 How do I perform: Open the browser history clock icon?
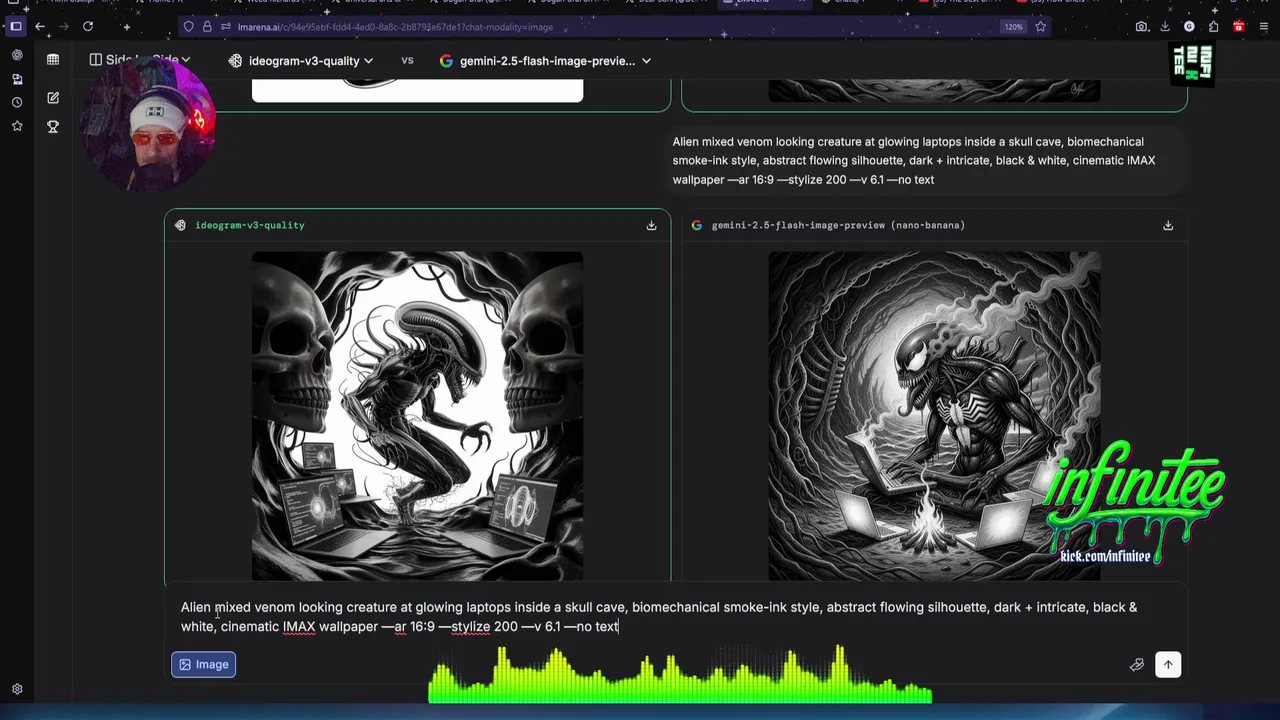click(17, 102)
